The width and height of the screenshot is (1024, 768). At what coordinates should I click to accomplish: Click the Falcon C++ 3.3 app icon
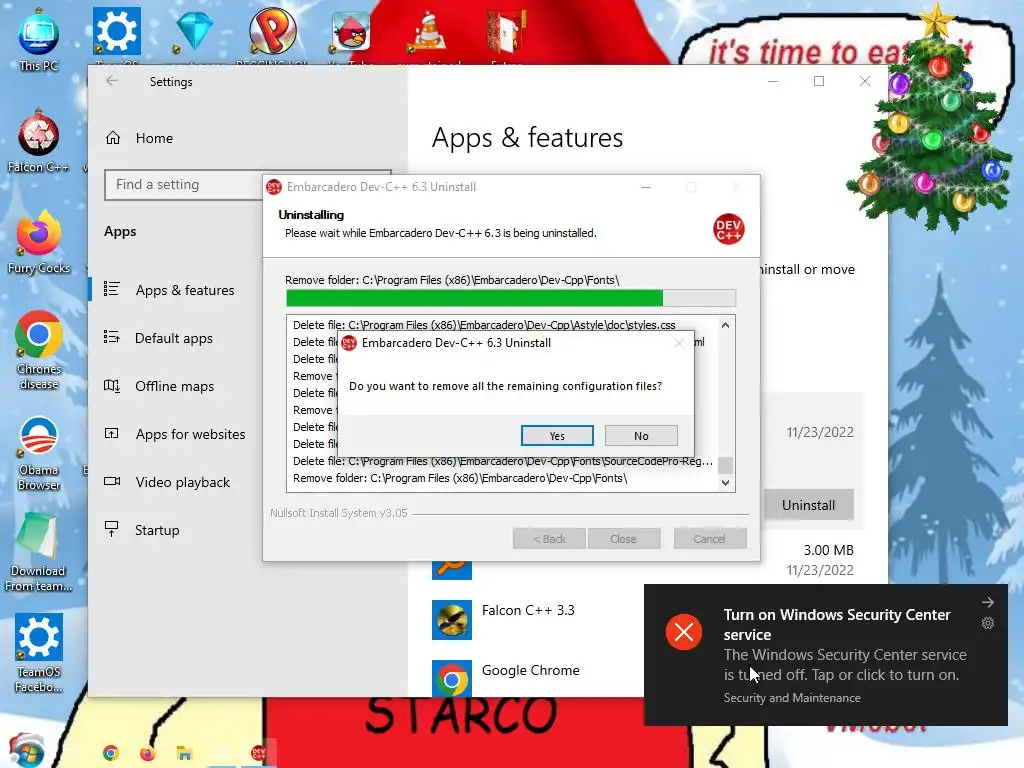(452, 620)
